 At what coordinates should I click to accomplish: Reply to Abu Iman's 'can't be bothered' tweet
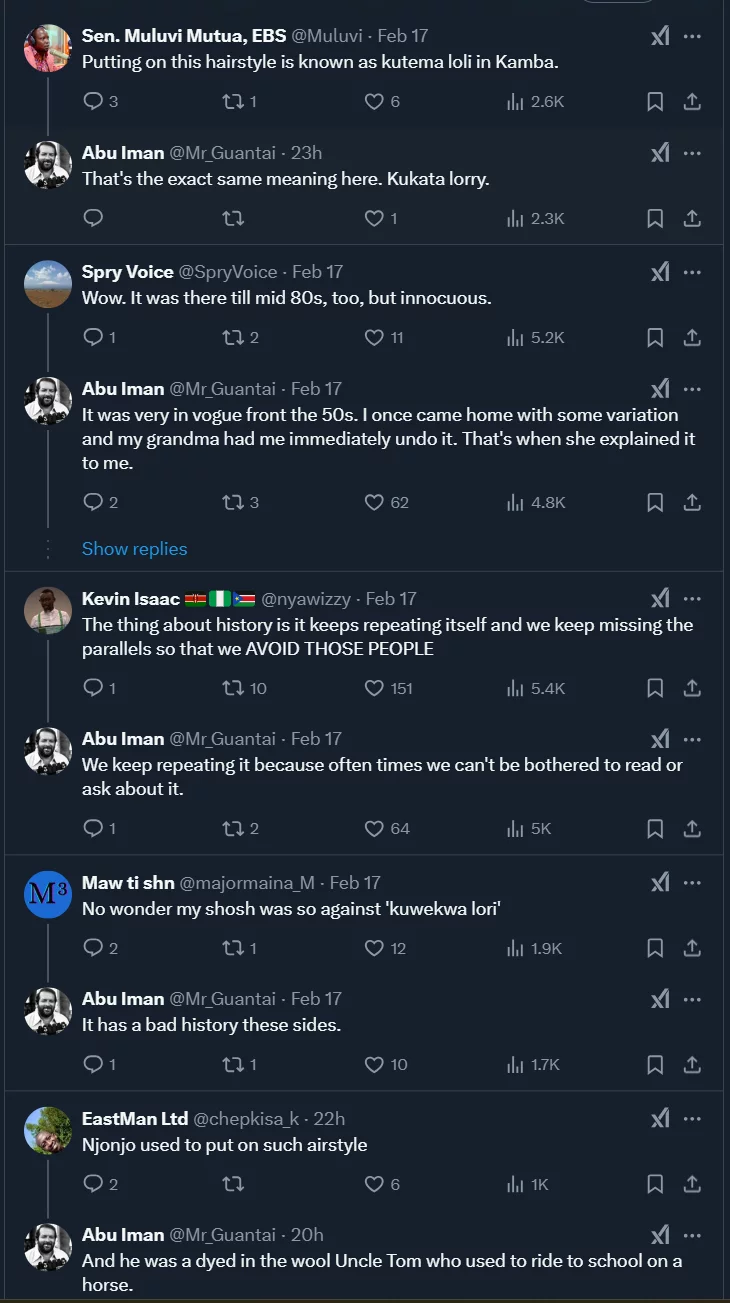pyautogui.click(x=93, y=828)
